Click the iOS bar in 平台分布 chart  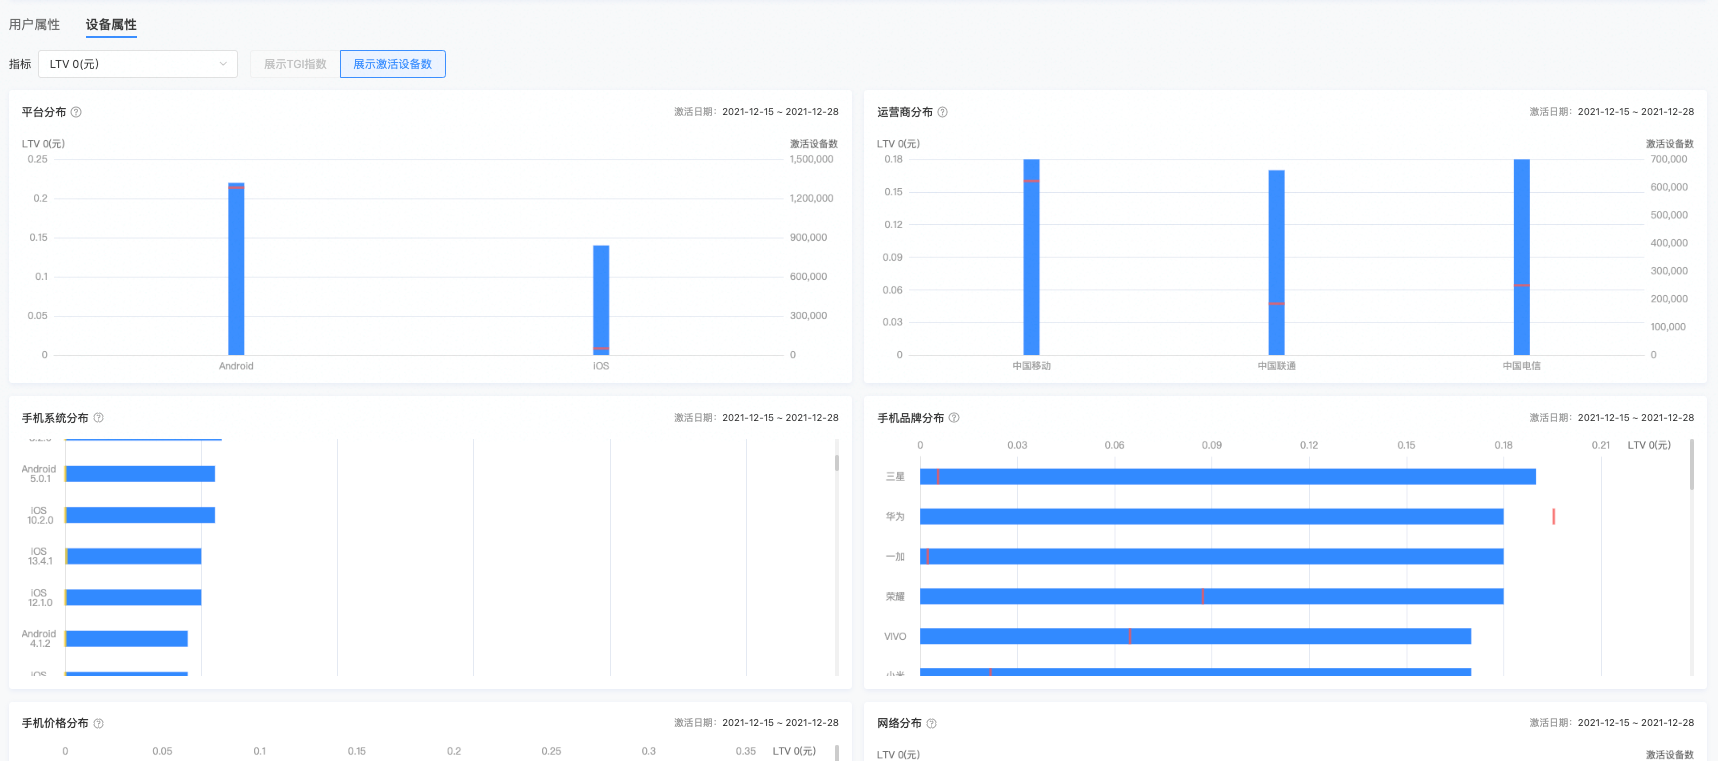point(601,300)
